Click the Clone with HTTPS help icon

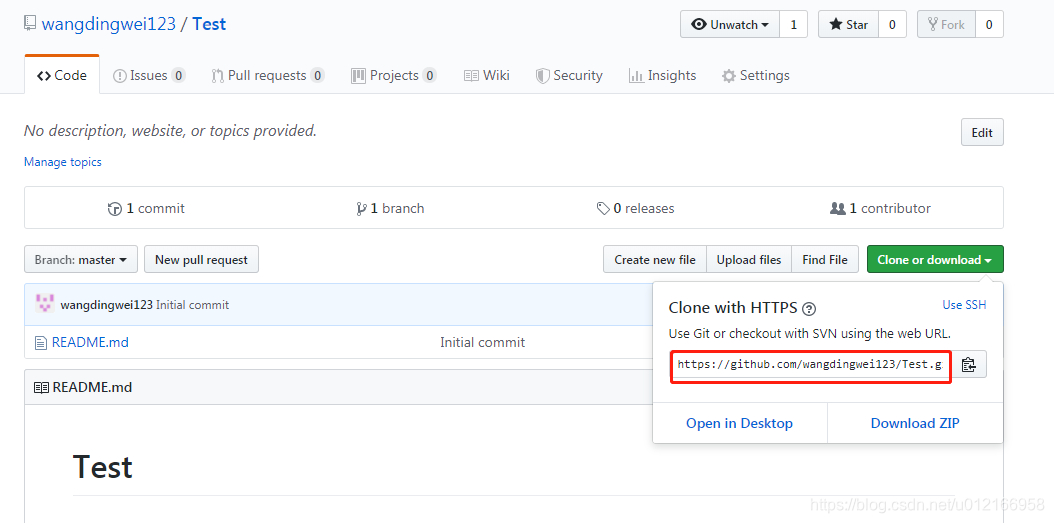coord(809,309)
